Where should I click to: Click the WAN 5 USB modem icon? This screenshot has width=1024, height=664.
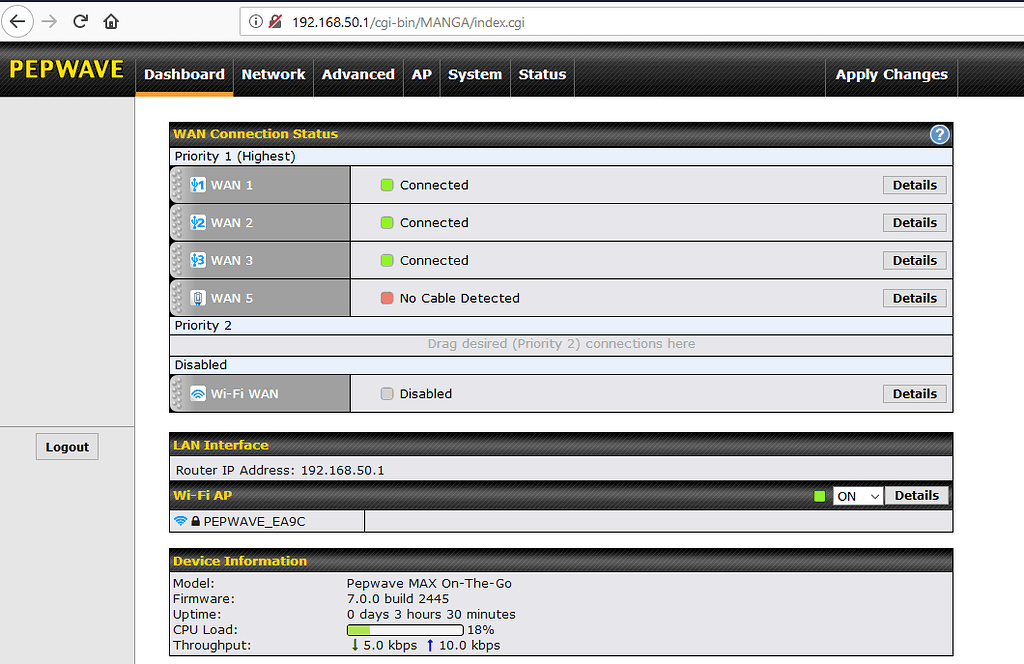pyautogui.click(x=196, y=297)
